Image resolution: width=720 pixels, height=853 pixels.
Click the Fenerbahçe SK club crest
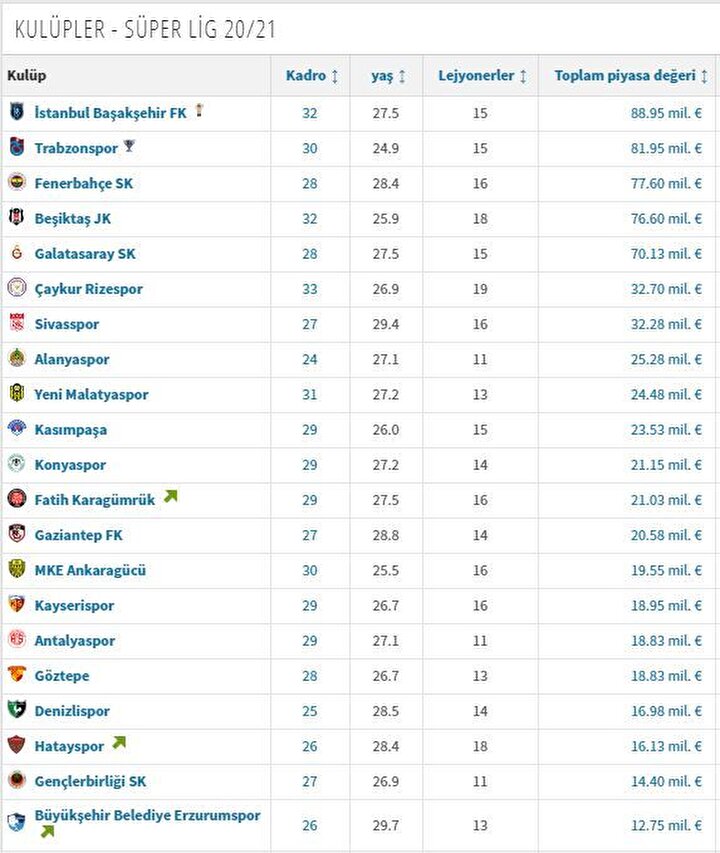click(x=17, y=182)
